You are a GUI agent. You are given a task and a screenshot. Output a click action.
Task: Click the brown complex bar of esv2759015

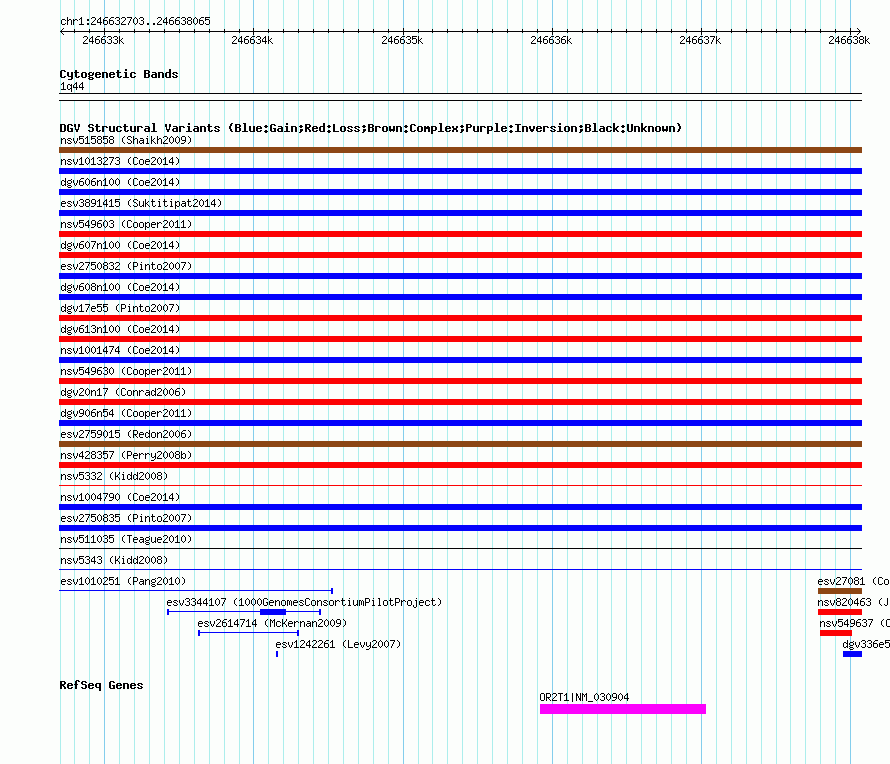pyautogui.click(x=460, y=444)
